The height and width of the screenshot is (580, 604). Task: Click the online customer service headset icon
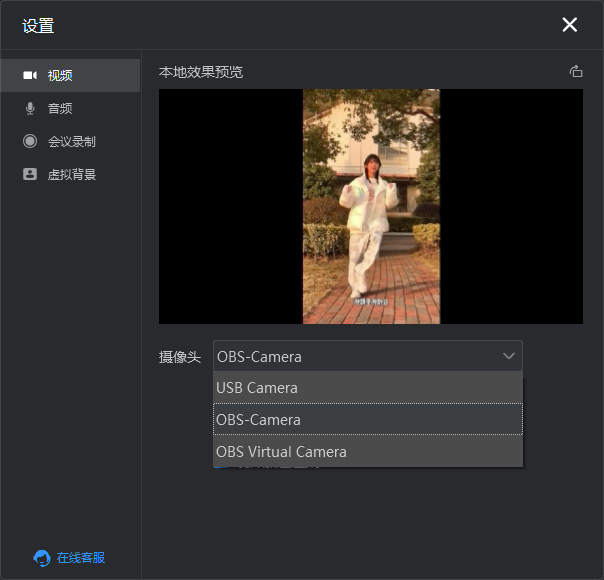pos(42,558)
